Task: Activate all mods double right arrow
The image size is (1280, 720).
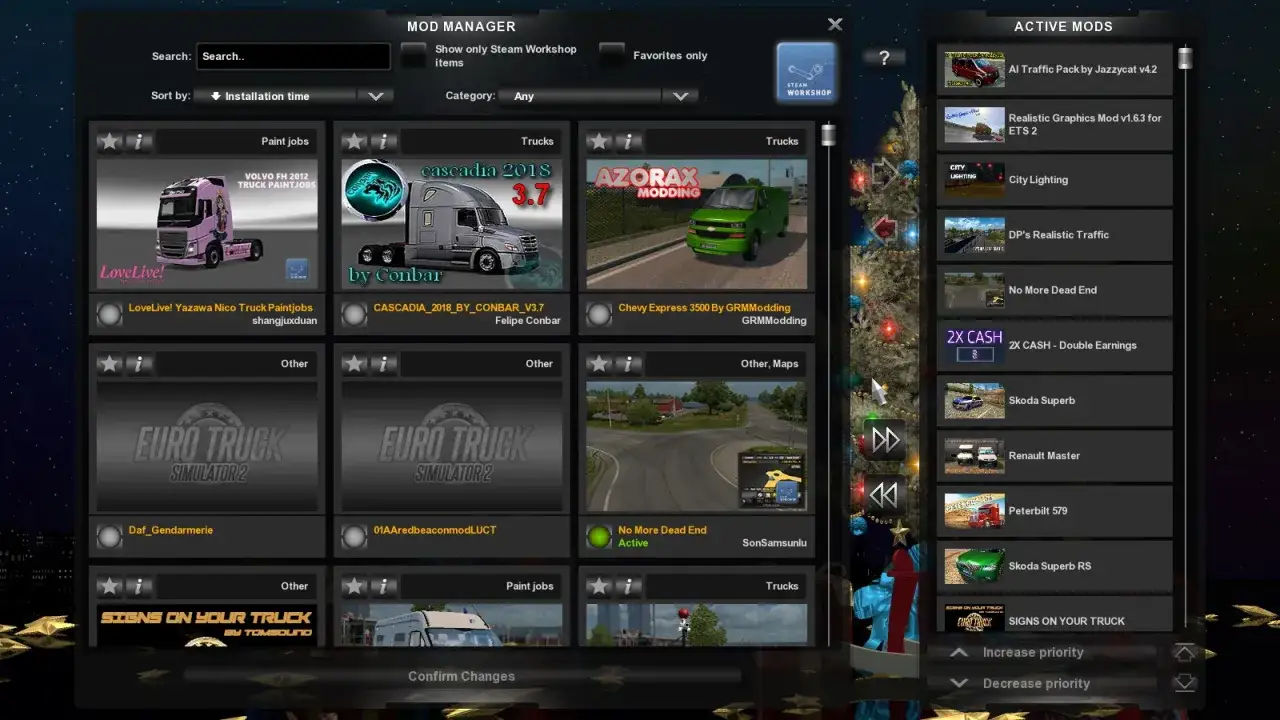Action: pos(885,439)
